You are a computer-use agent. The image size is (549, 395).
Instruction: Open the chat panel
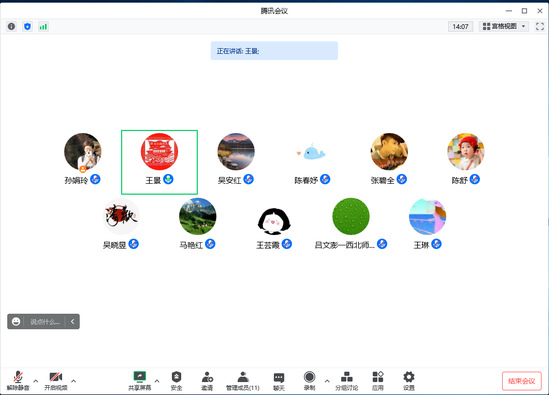279,381
